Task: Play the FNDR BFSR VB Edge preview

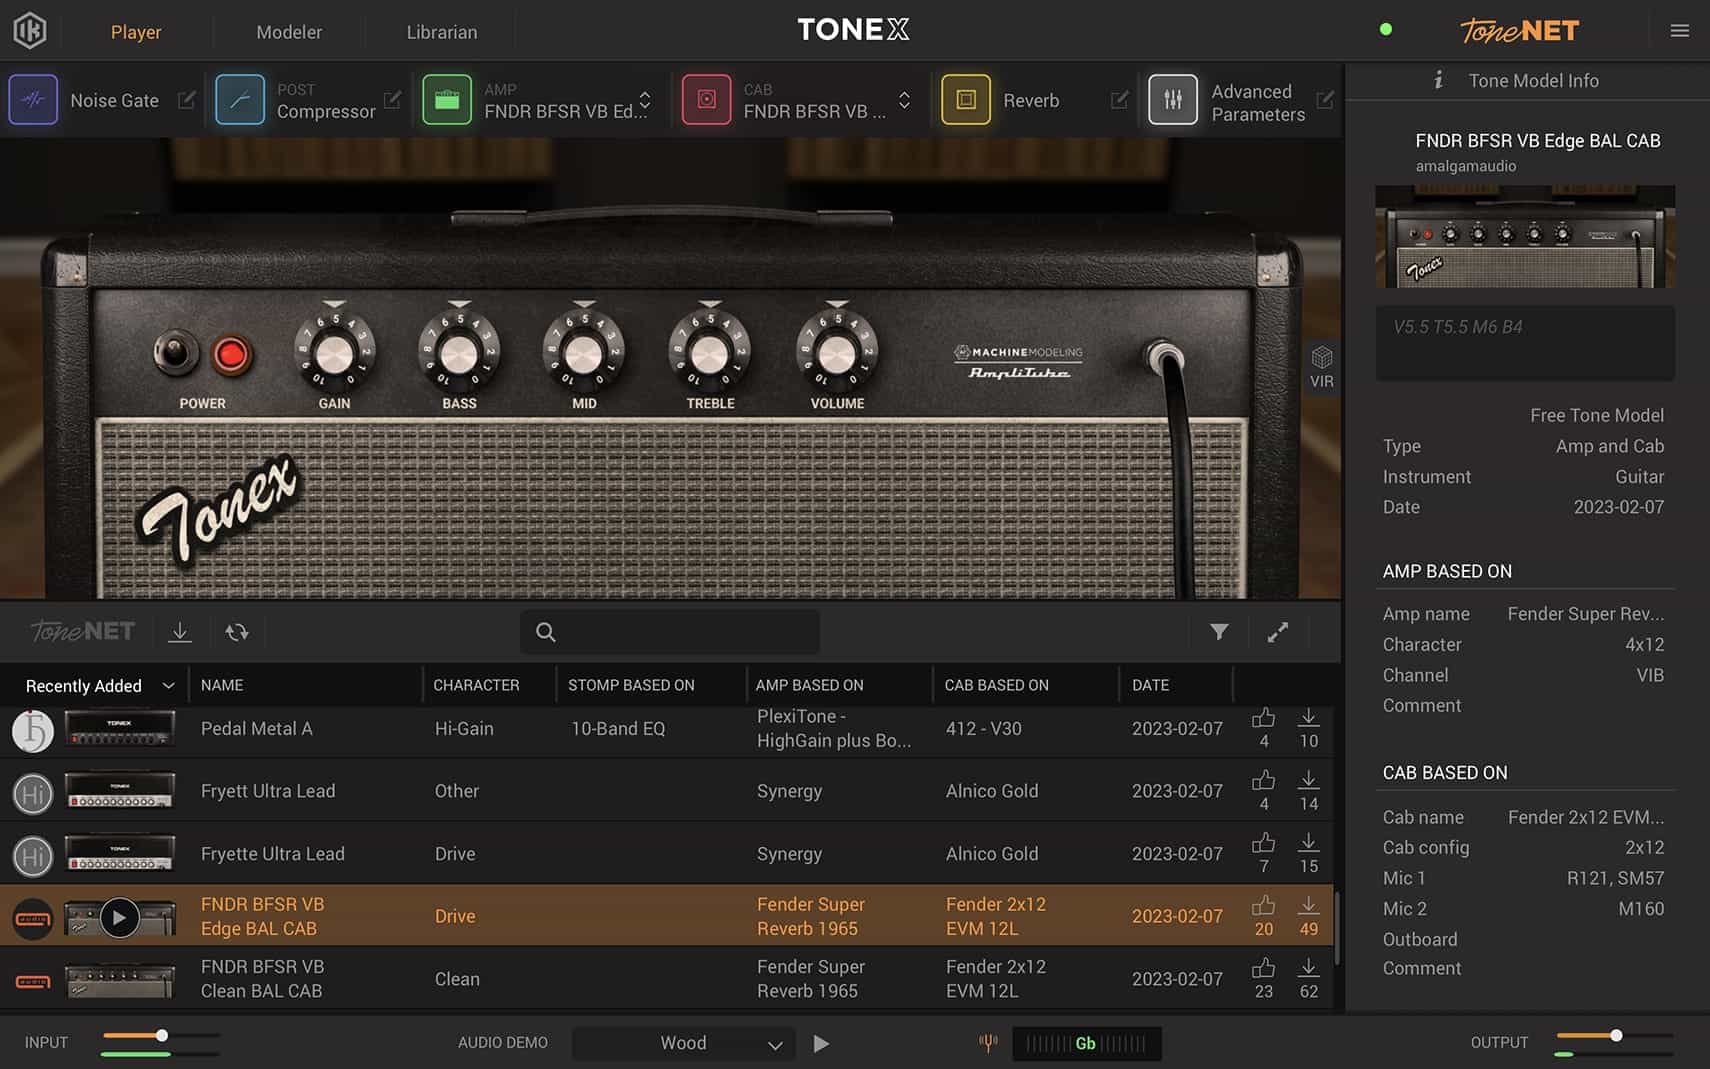Action: 119,917
